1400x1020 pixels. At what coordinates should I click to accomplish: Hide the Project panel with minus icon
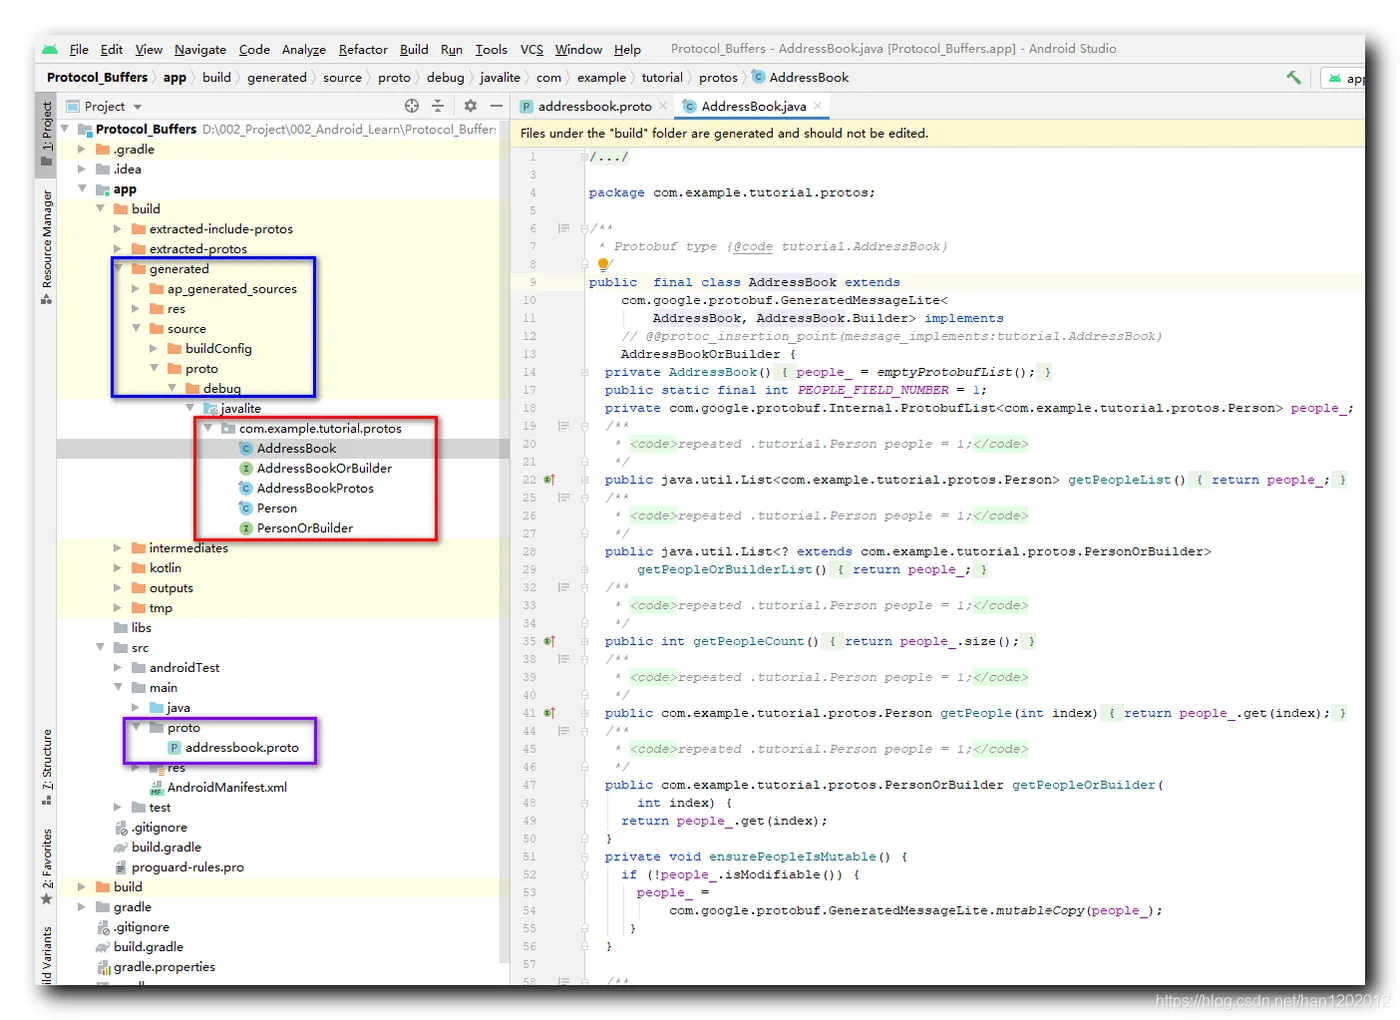point(496,106)
